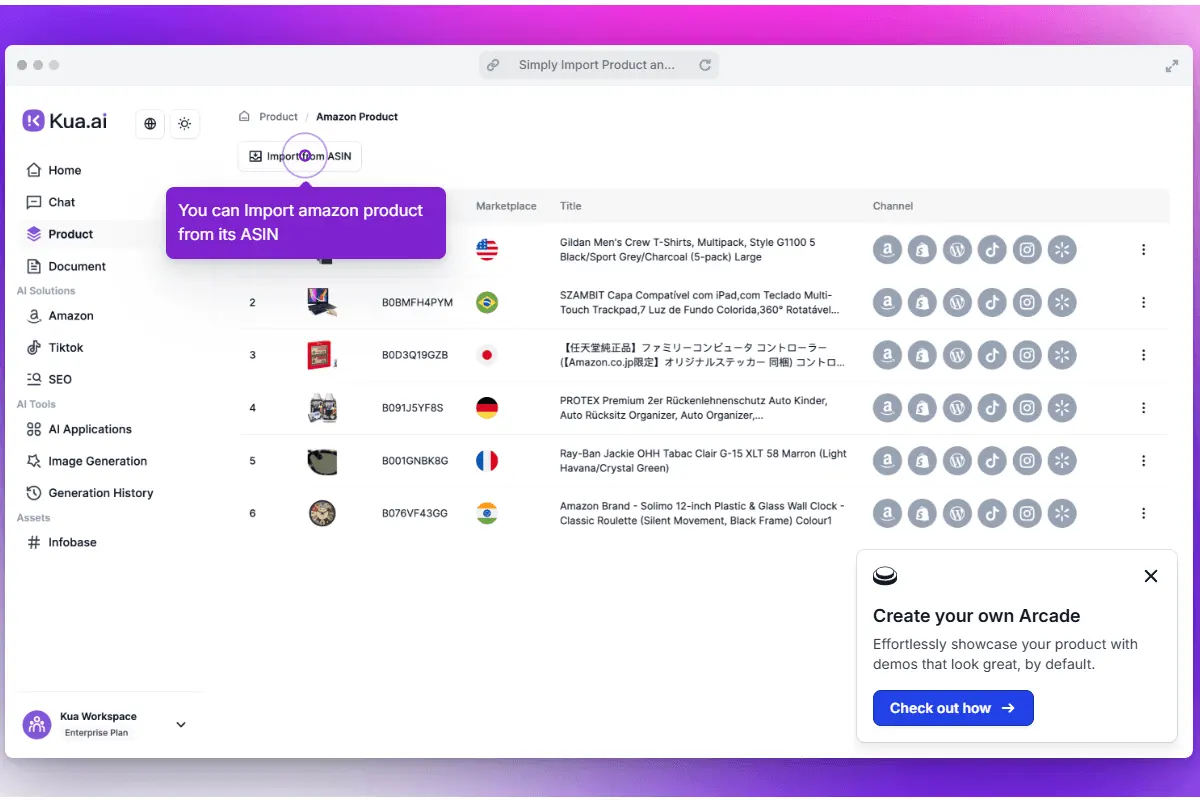The height and width of the screenshot is (800, 1200).
Task: Click Shopify channel icon for B0D3Q19GZB row
Action: 922,355
